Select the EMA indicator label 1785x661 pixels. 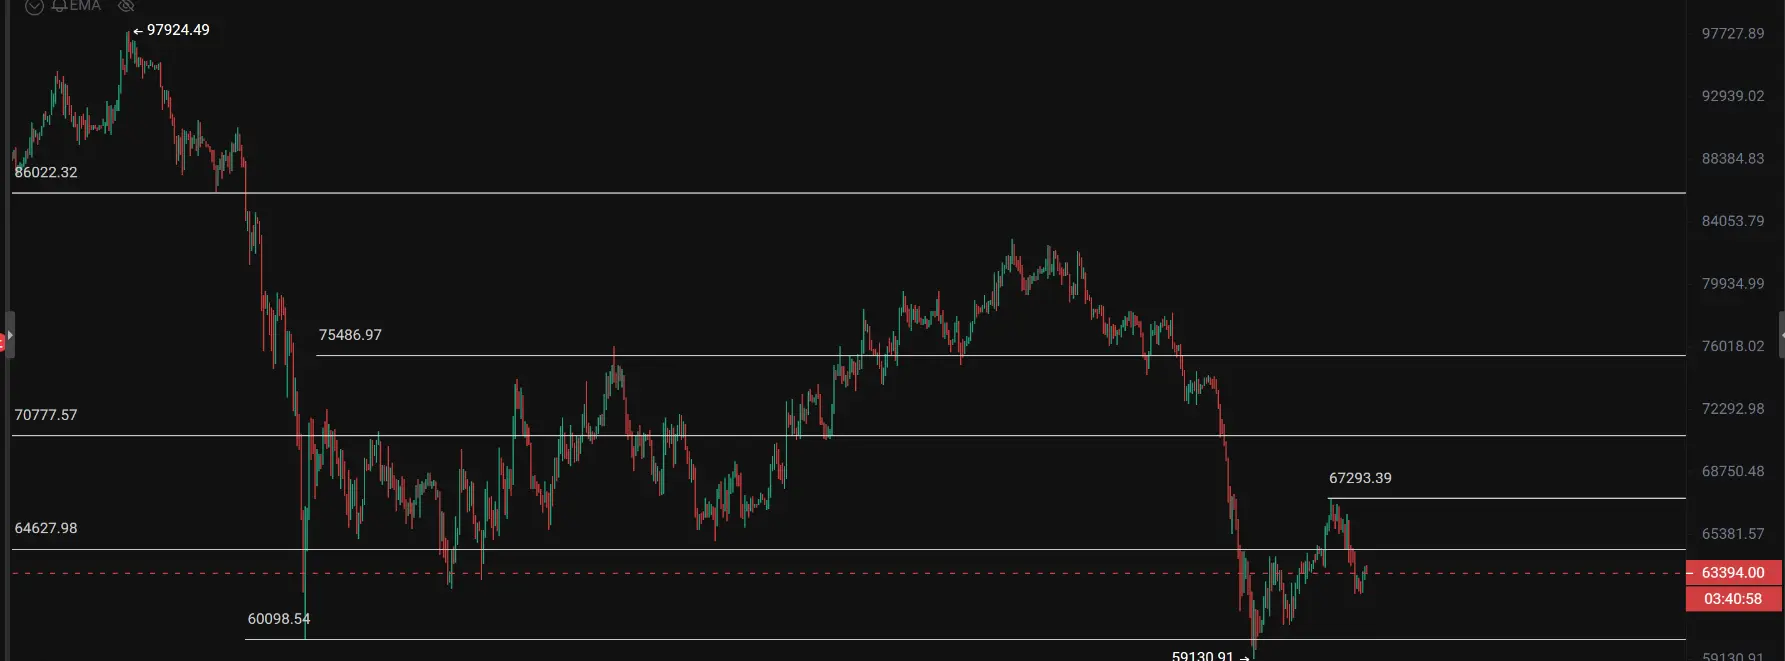coord(85,5)
